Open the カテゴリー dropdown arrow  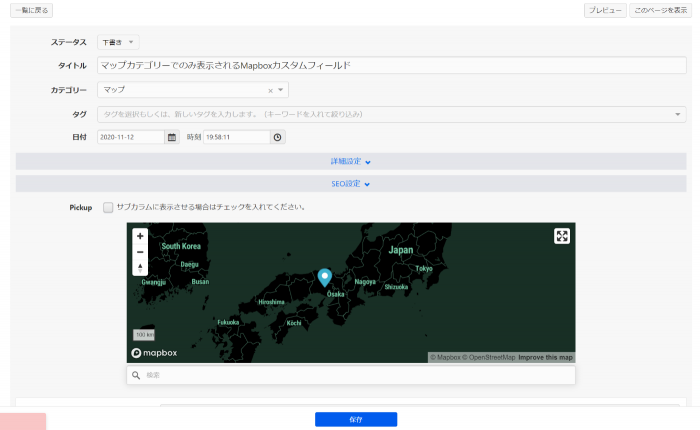pyautogui.click(x=281, y=91)
